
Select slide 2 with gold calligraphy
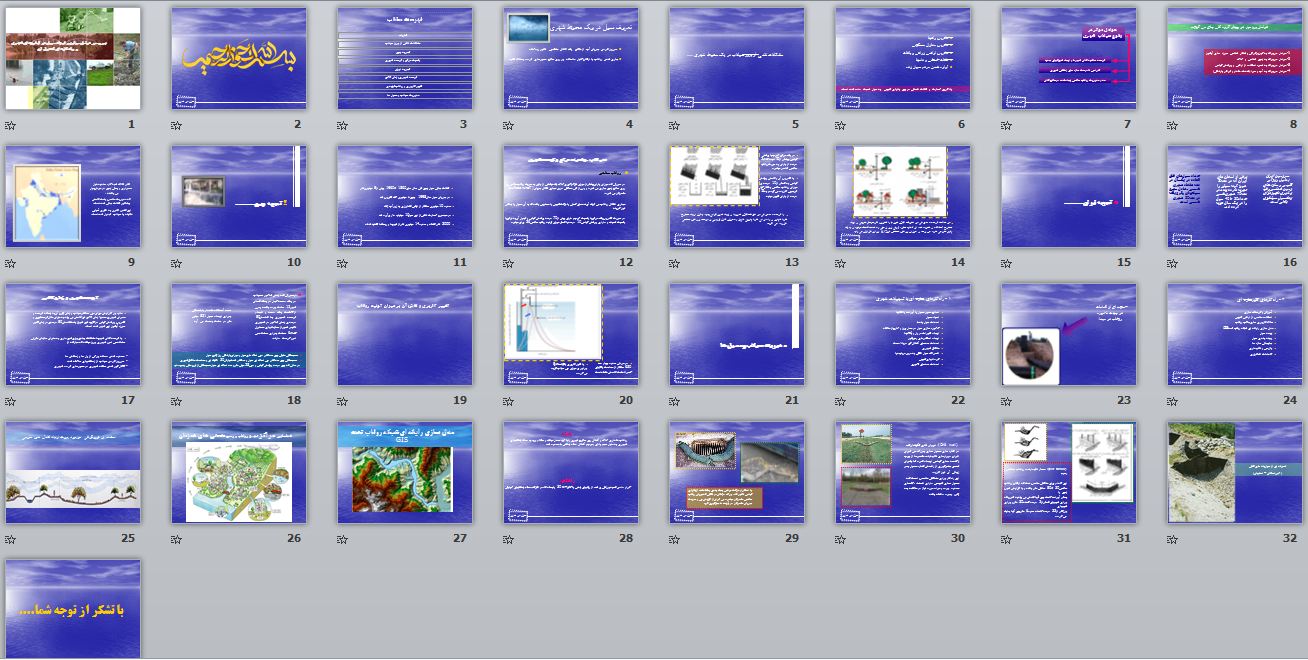pos(239,59)
